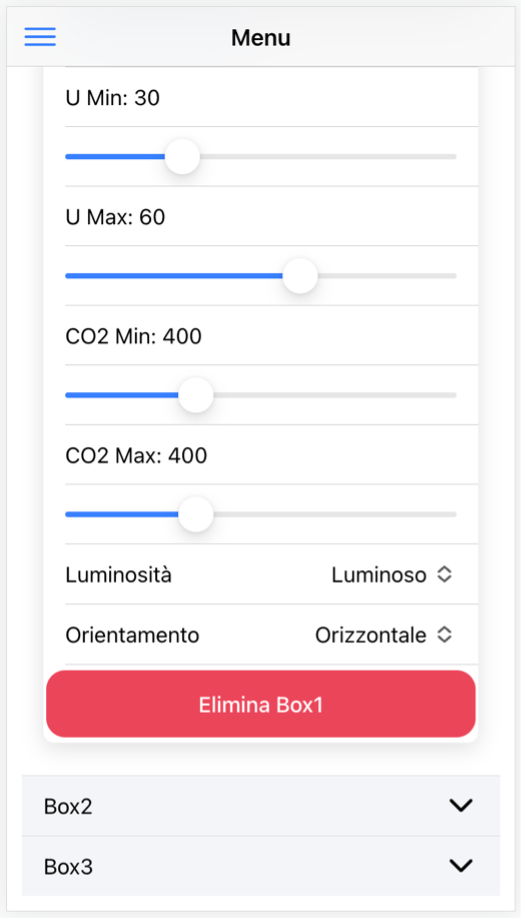
Task: Click the CO2 Max slider knob
Action: 195,515
